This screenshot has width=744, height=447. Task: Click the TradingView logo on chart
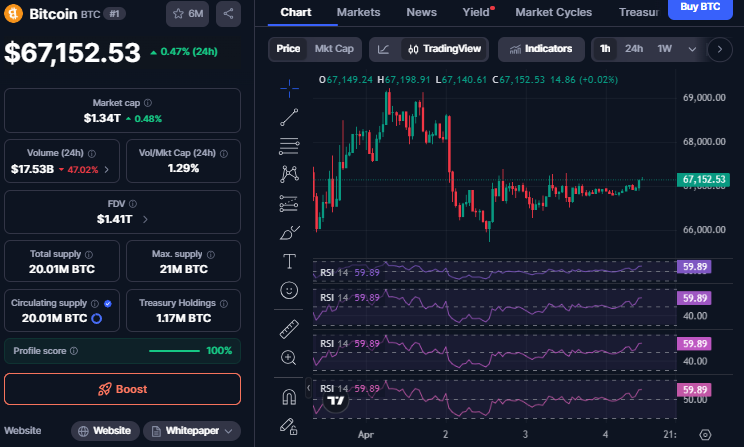[x=335, y=401]
